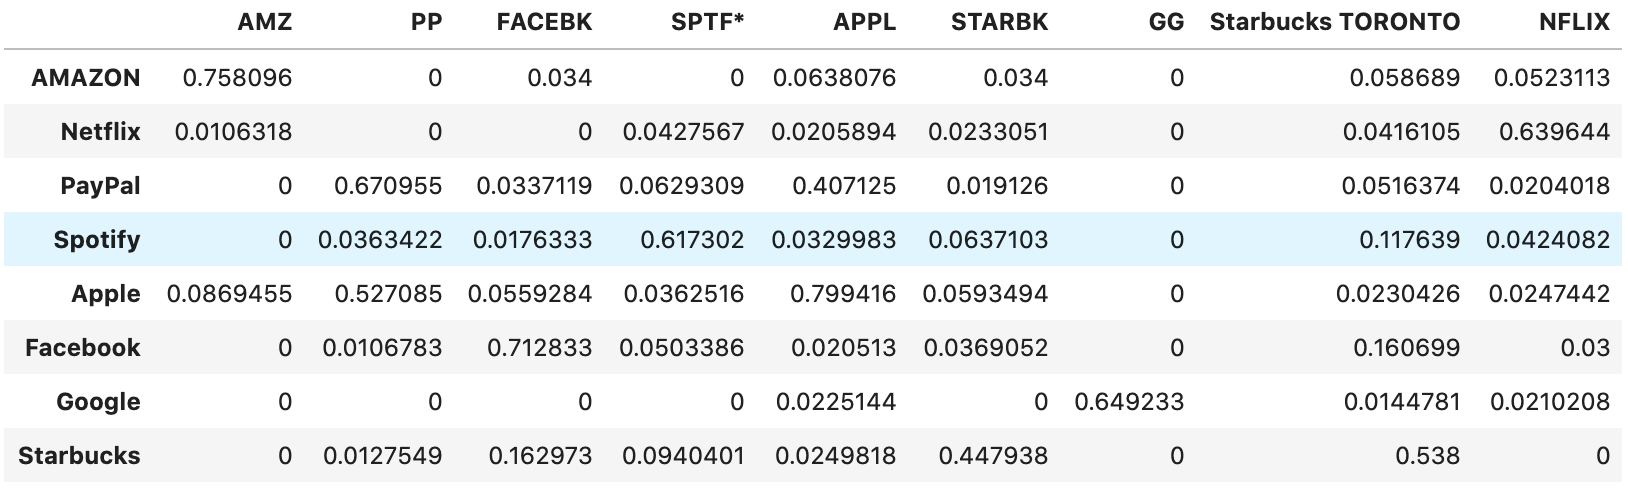Click the cell containing 0.758096
Screen dimensions: 1628x494
click(x=237, y=78)
